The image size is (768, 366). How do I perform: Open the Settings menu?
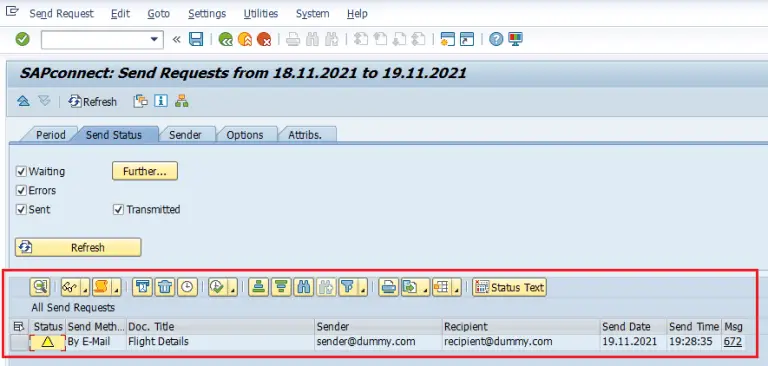pyautogui.click(x=207, y=14)
